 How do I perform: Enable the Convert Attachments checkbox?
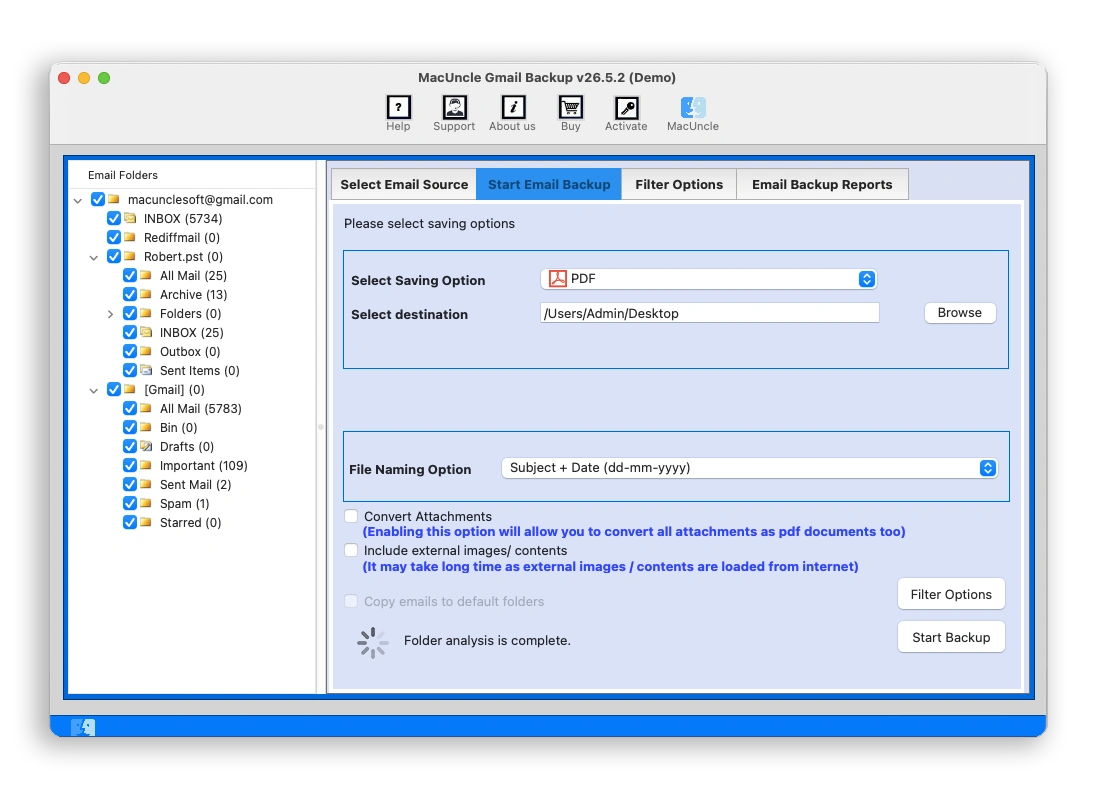pyautogui.click(x=351, y=516)
